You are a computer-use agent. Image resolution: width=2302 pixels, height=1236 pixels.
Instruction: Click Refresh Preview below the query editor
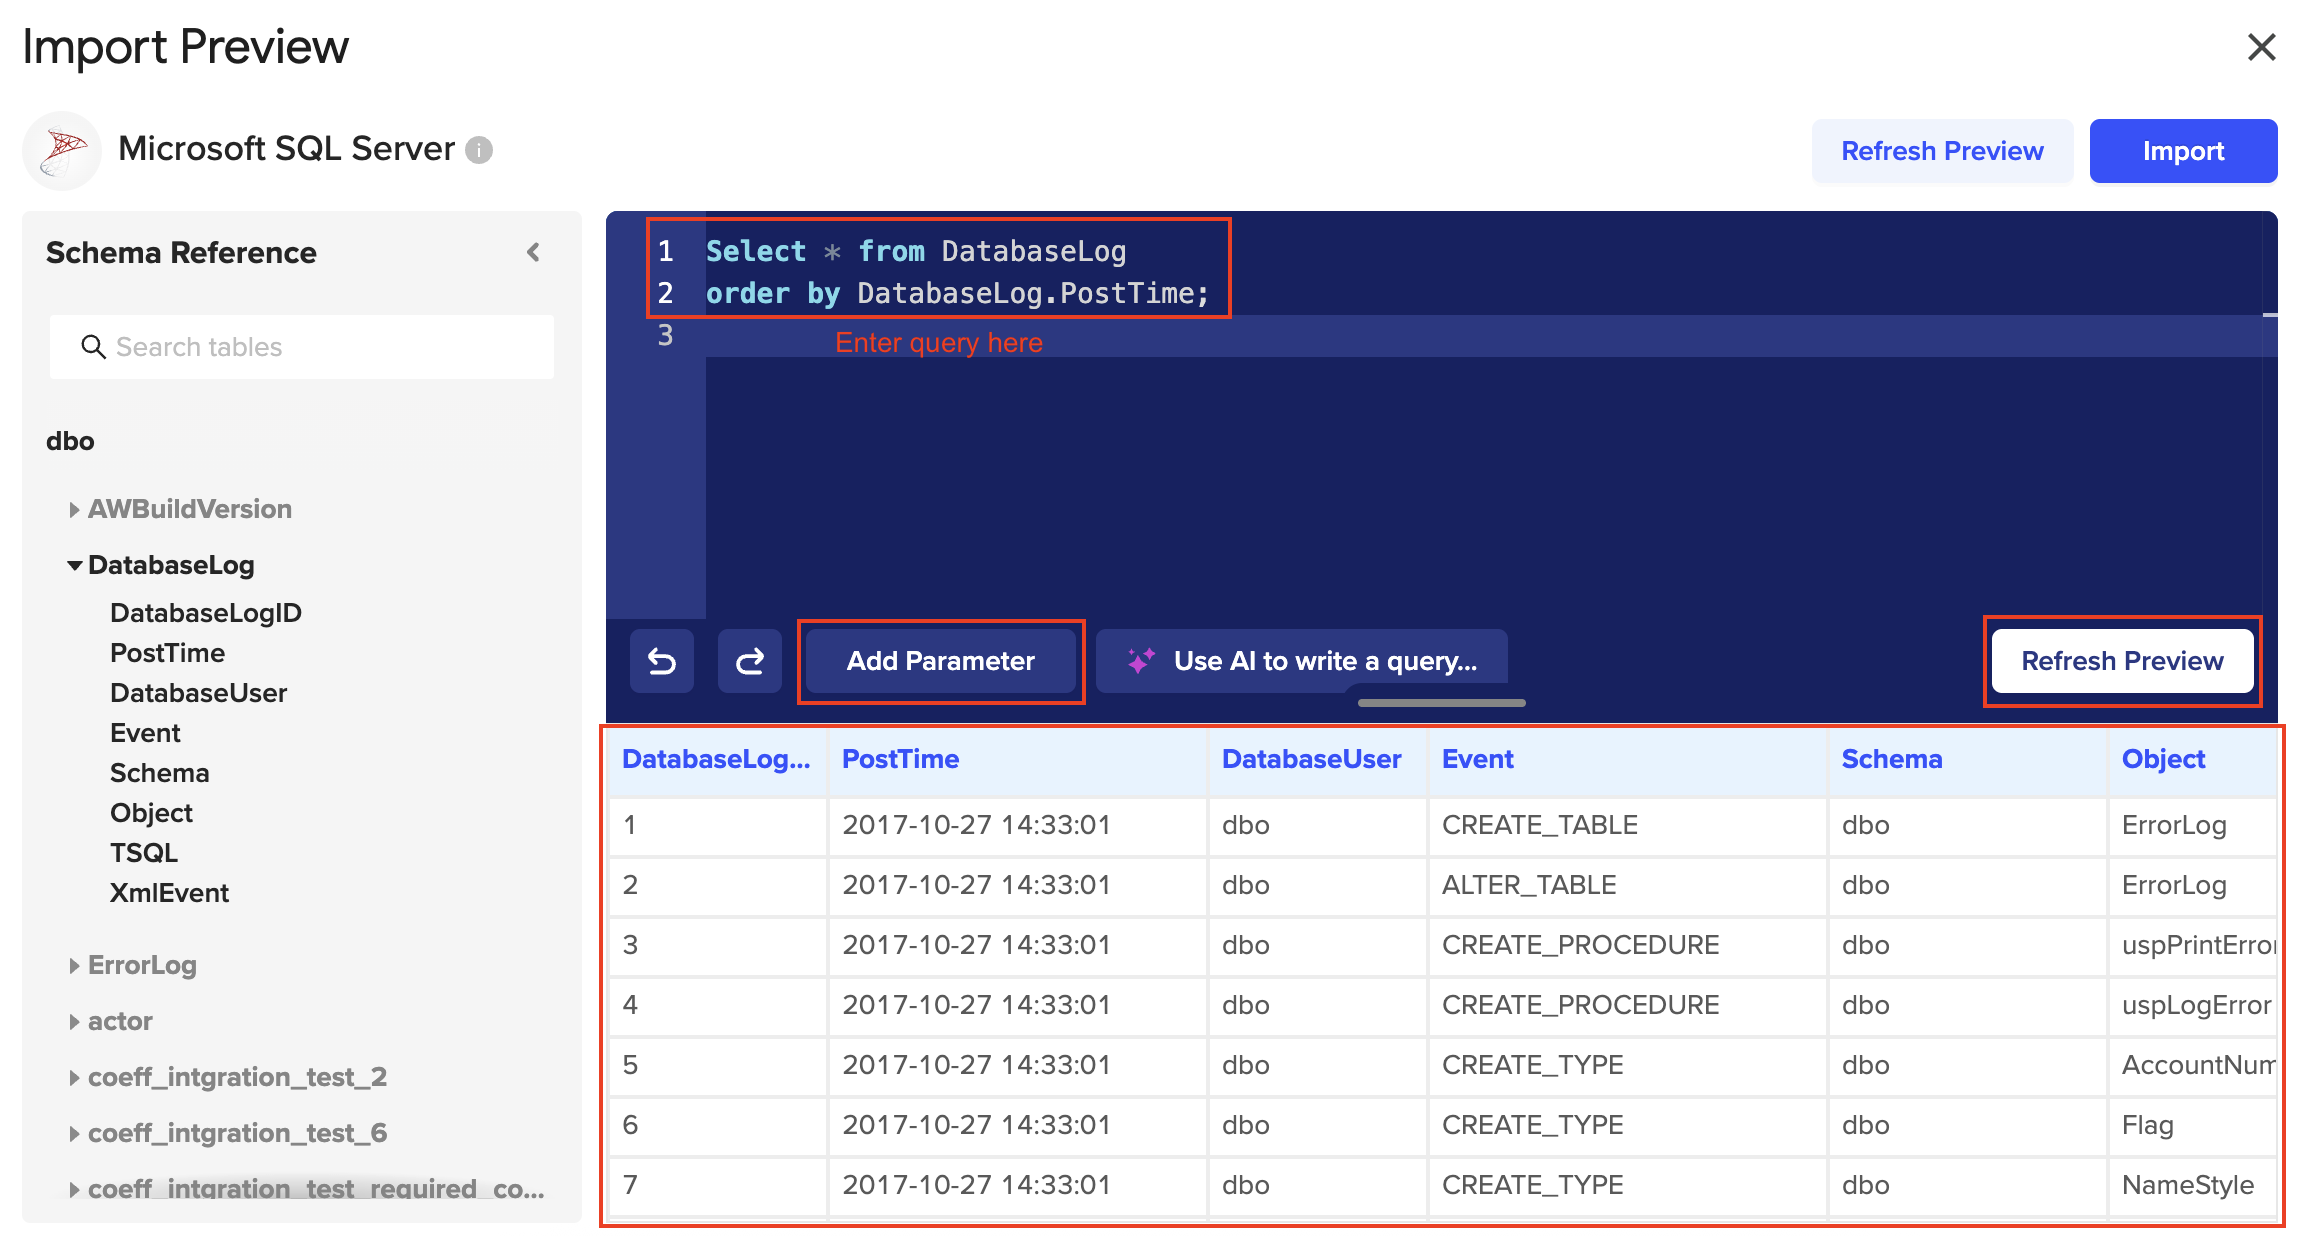(2121, 661)
